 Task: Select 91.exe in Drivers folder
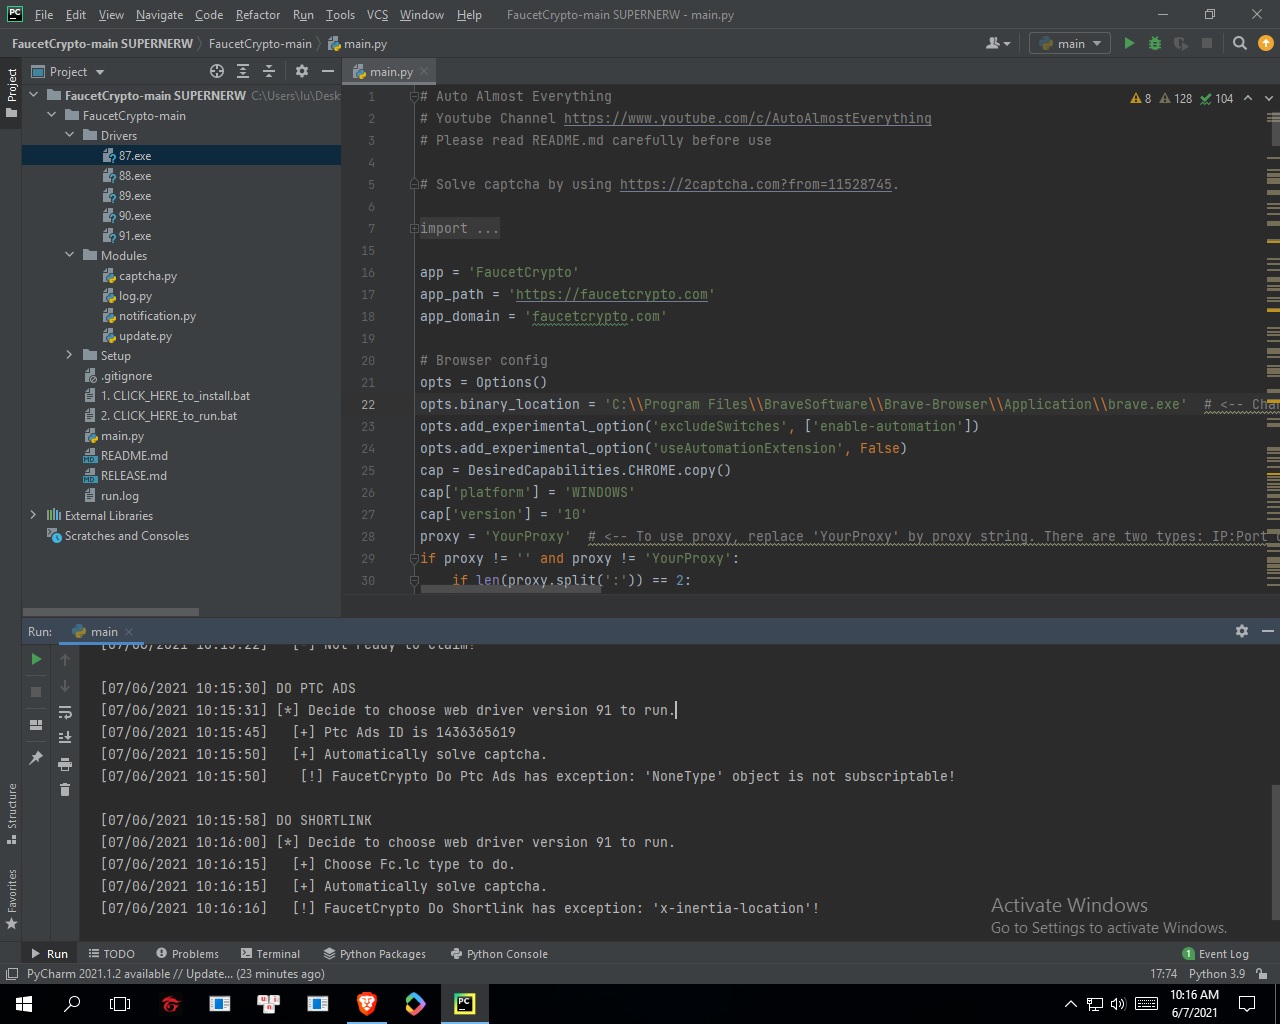(x=134, y=235)
